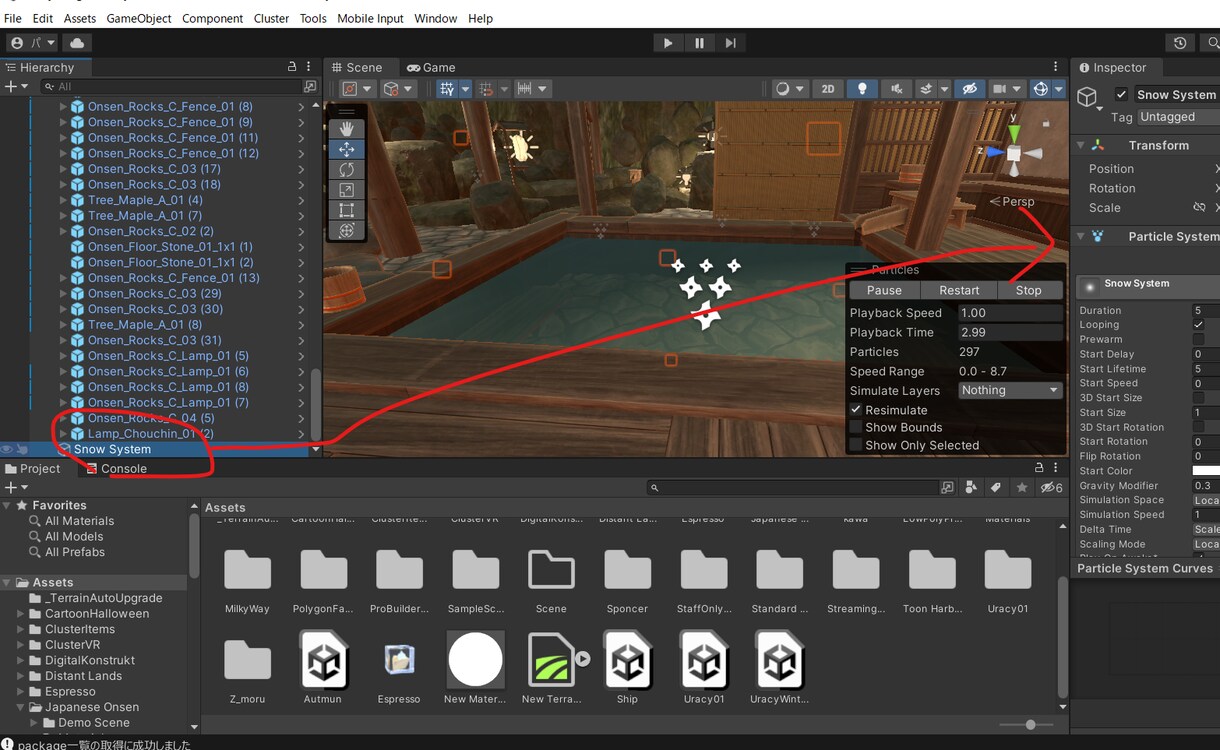Screen dimensions: 1220x750
Task: Click the cloud services icon
Action: (77, 43)
